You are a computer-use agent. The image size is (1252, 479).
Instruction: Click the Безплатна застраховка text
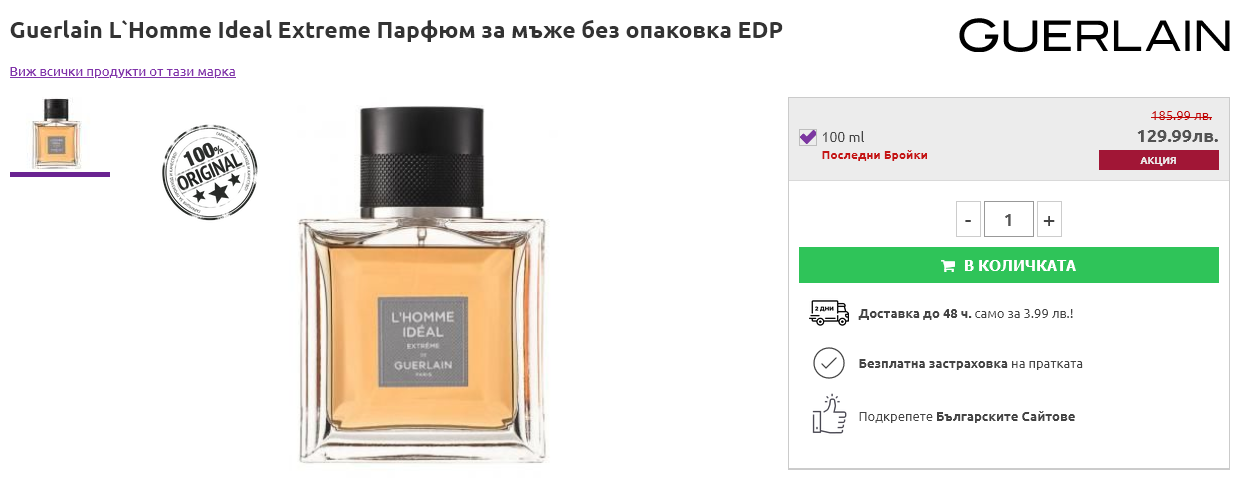tap(933, 364)
